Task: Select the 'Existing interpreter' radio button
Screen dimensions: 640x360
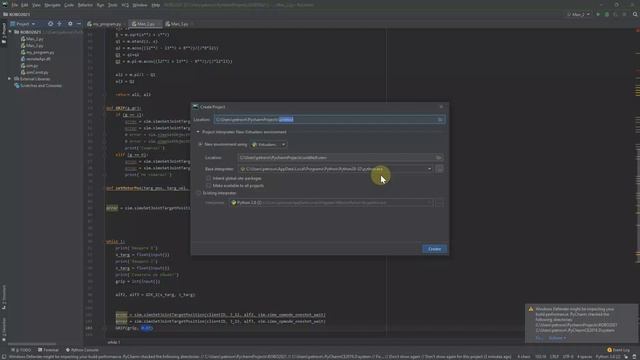Action: (199, 193)
